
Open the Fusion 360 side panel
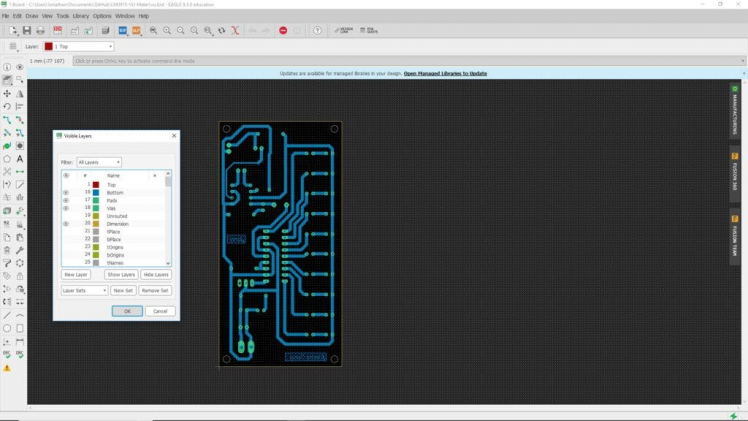(735, 171)
